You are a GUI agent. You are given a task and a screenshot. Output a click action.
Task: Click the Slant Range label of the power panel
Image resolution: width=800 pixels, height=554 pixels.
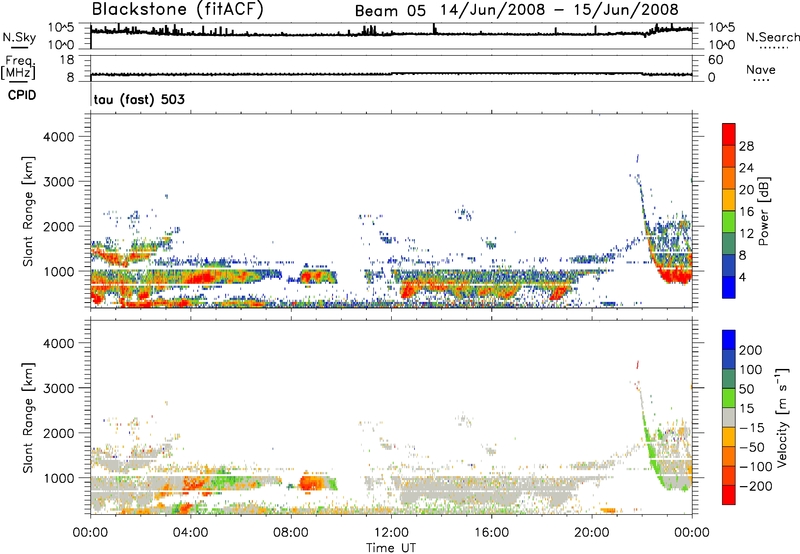point(28,211)
